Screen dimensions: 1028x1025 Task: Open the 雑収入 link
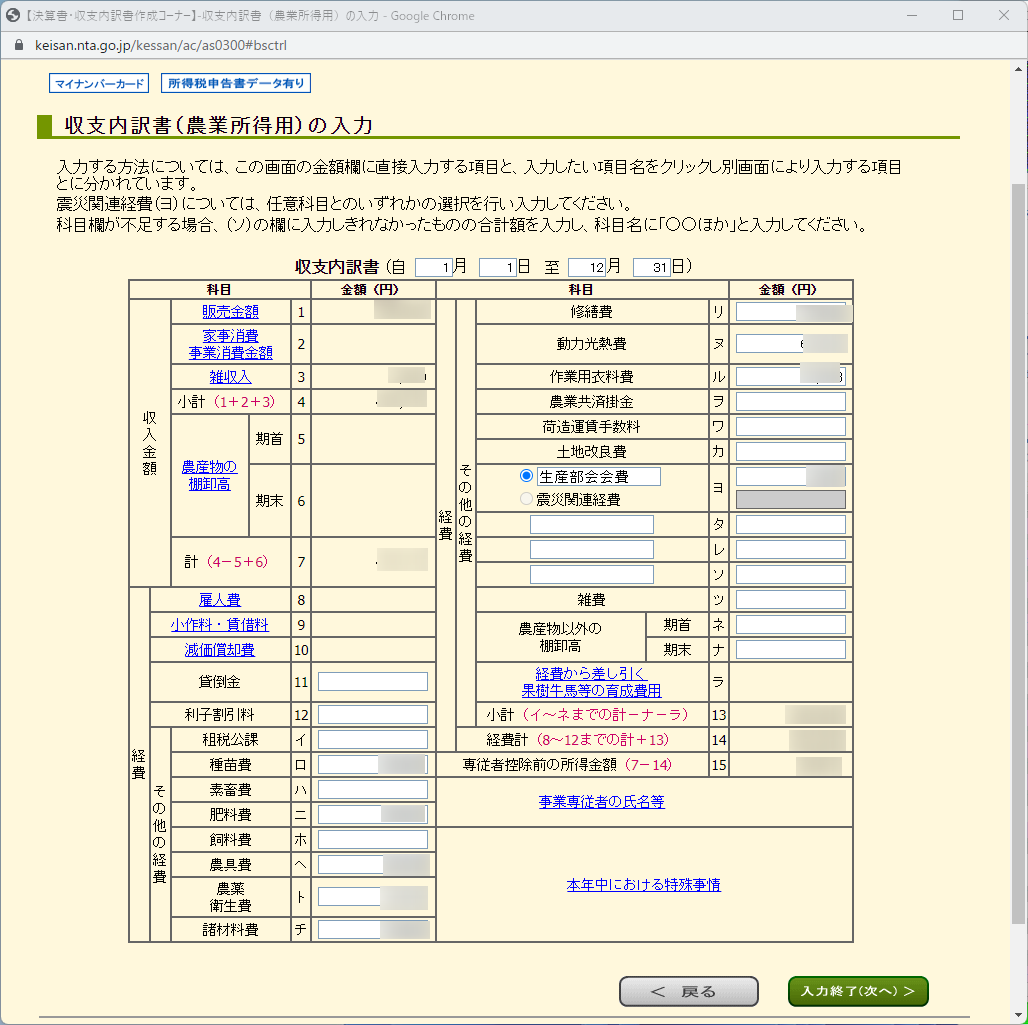click(x=230, y=377)
